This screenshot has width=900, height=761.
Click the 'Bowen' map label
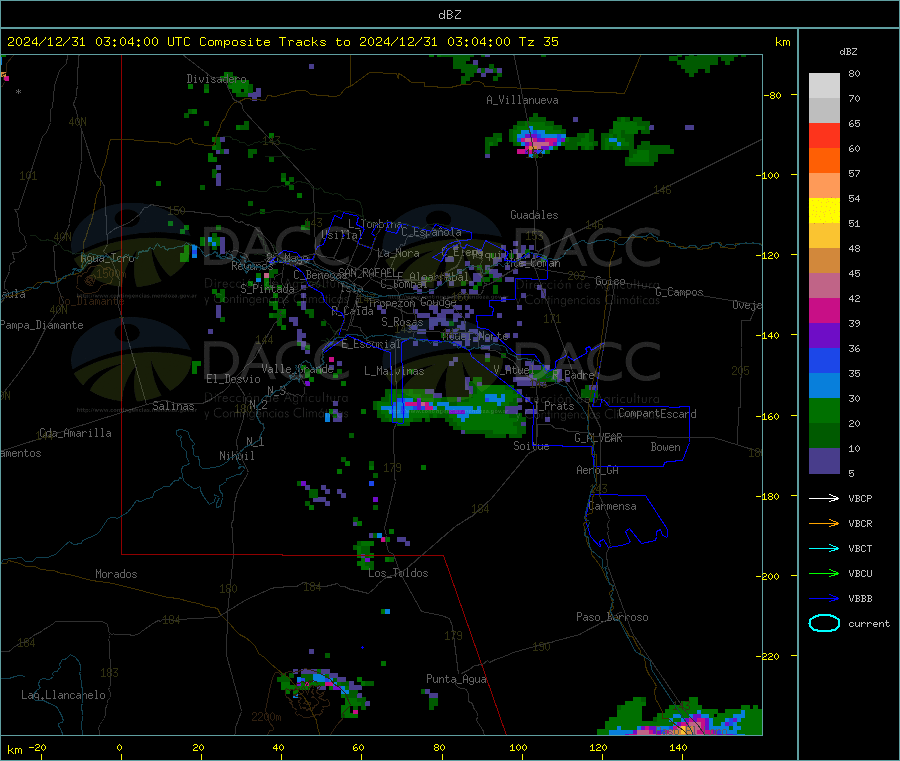(665, 447)
